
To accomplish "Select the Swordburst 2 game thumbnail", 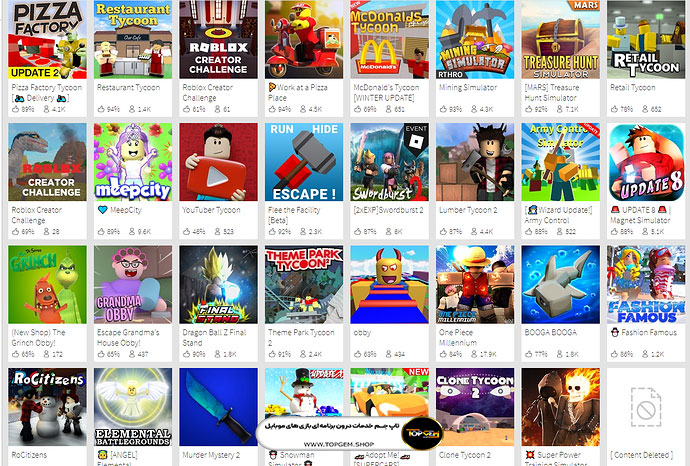I will 389,162.
